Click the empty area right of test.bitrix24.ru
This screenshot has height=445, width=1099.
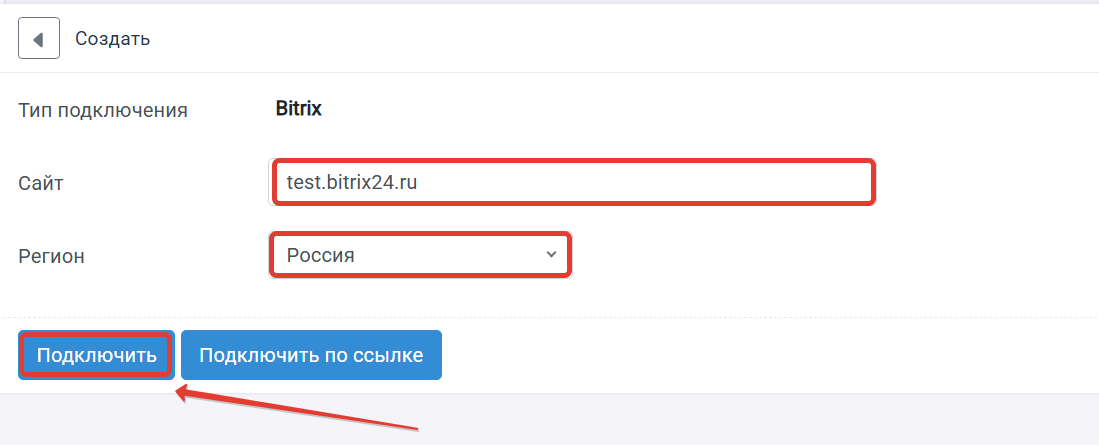pos(645,183)
